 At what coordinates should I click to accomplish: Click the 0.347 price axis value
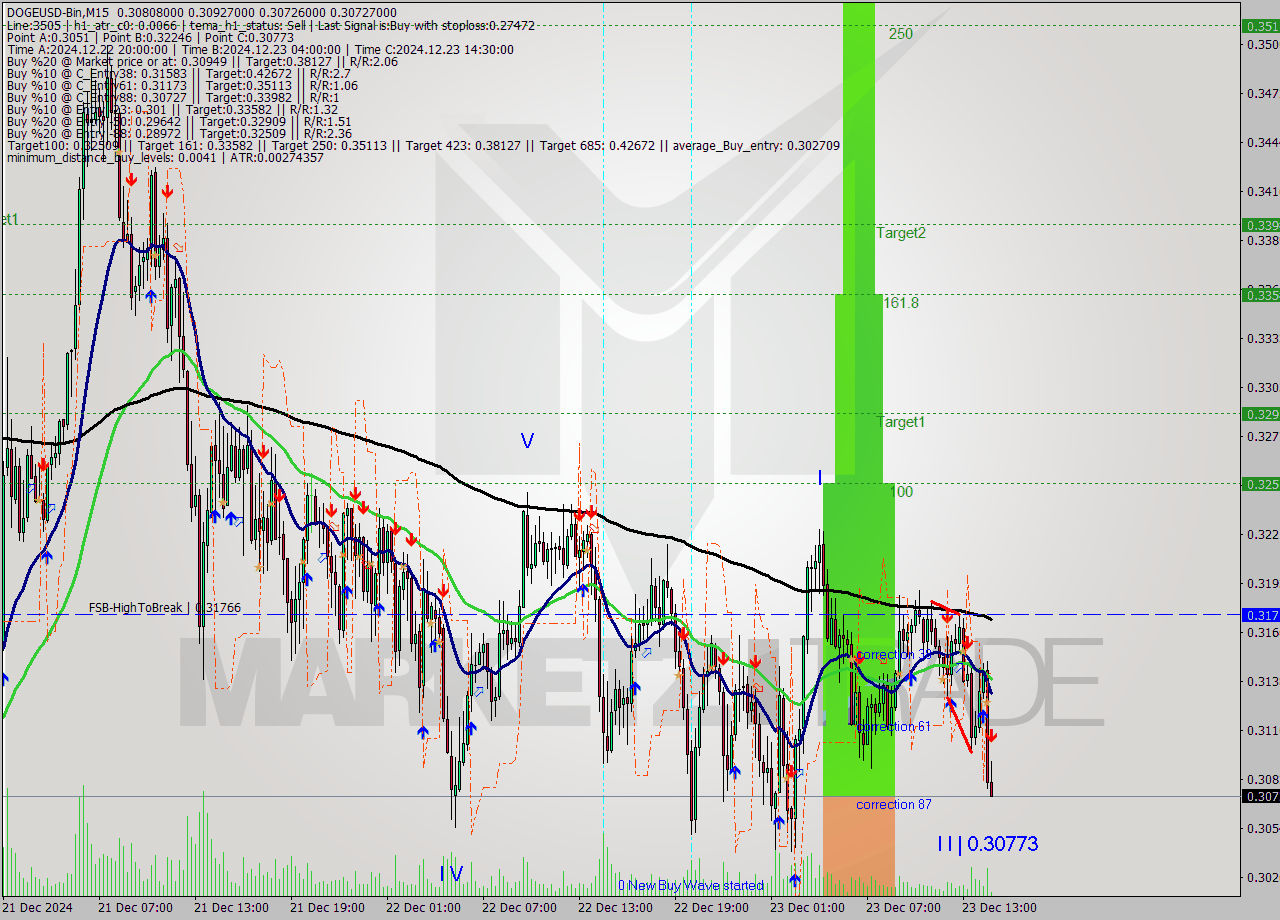1262,93
